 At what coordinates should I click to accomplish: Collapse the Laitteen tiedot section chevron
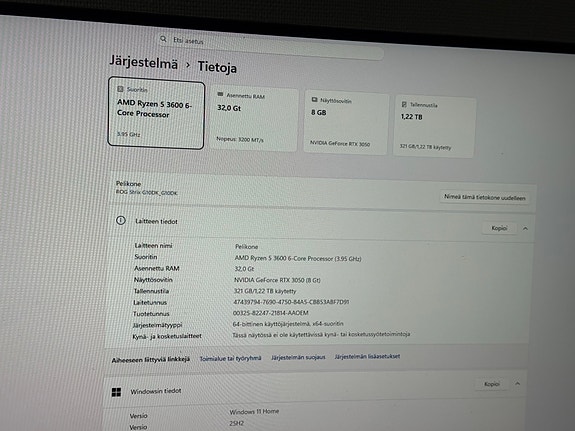(525, 229)
